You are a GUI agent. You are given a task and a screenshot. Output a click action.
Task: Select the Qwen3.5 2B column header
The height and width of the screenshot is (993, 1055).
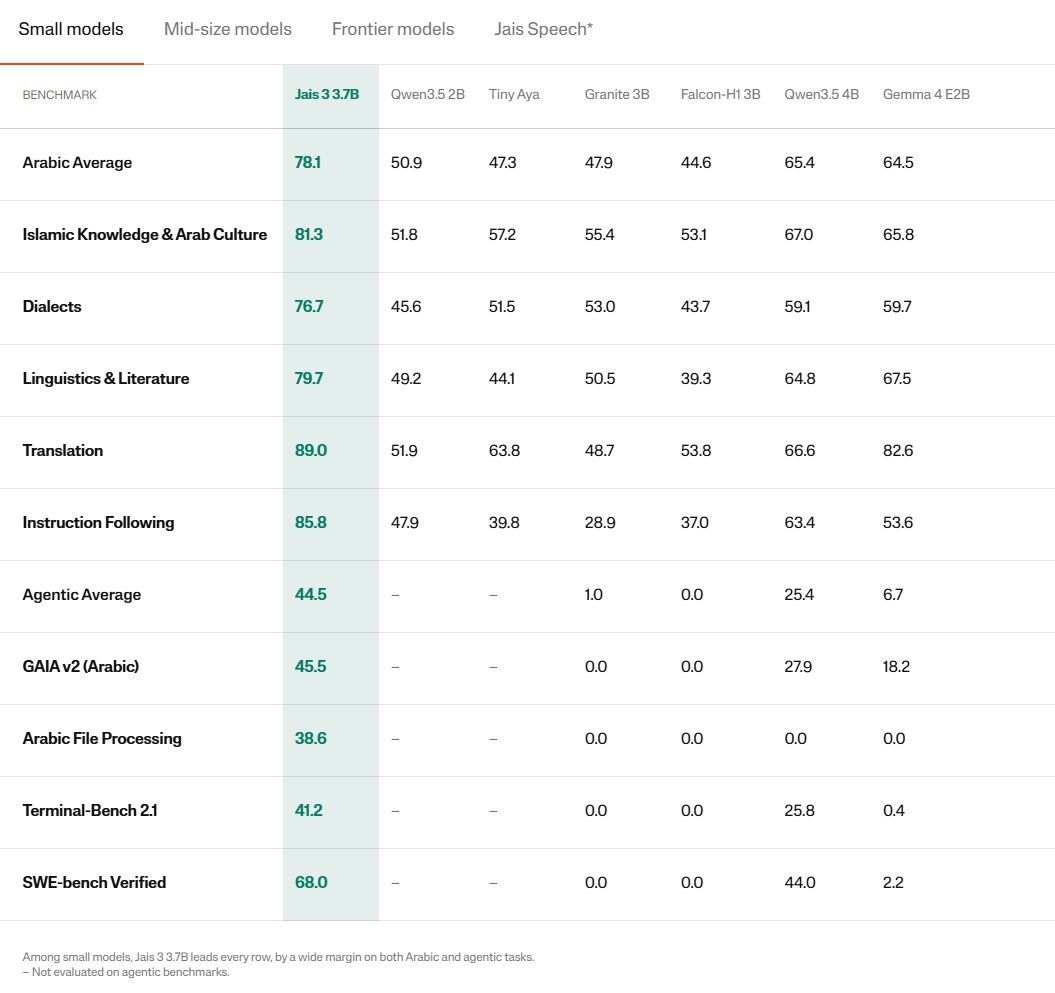[x=428, y=94]
